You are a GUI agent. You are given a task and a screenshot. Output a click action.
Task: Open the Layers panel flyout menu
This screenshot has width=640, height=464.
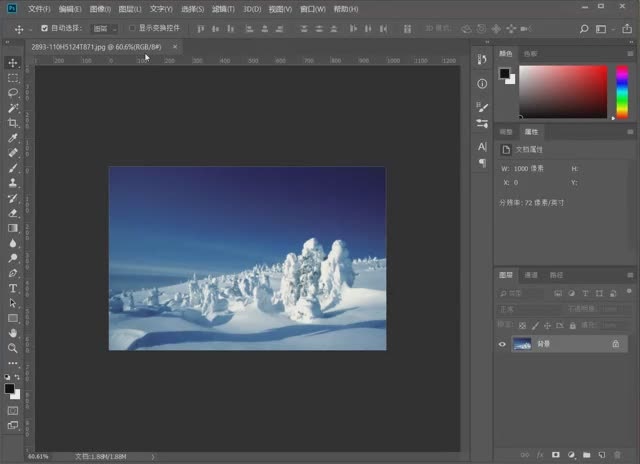point(630,275)
